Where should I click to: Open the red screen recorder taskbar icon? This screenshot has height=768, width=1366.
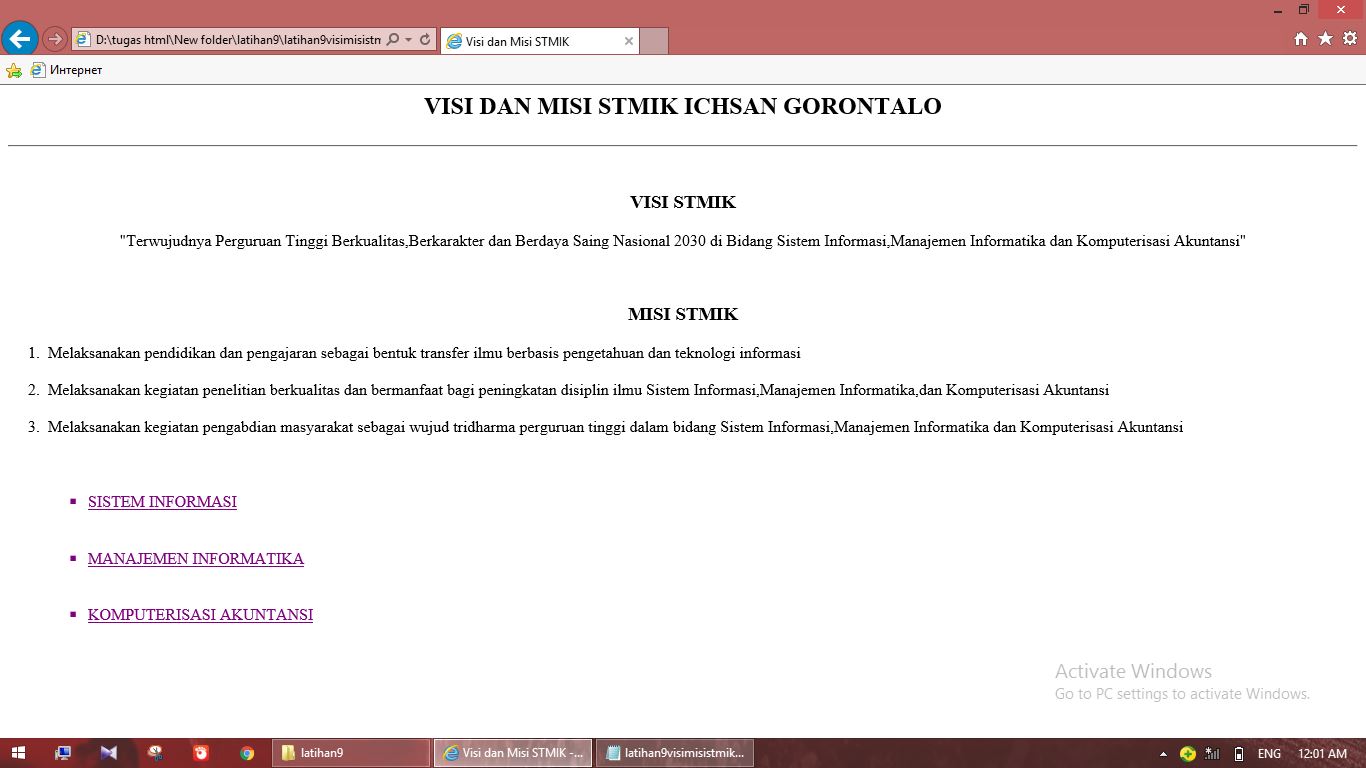[x=201, y=753]
